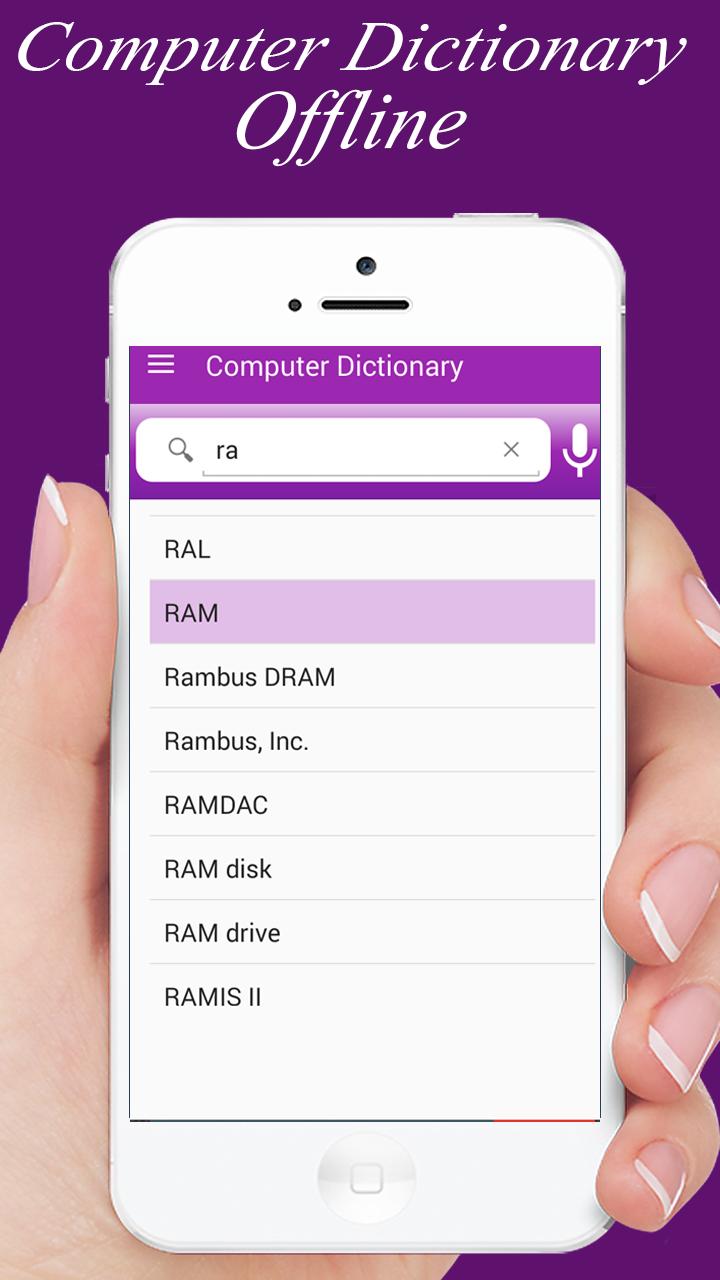The width and height of the screenshot is (720, 1280).
Task: Select the RAM drive entry
Action: [x=372, y=933]
